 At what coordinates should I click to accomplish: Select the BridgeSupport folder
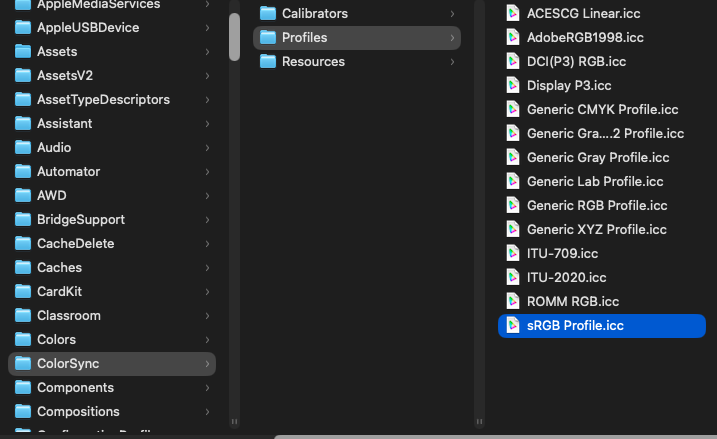click(80, 219)
